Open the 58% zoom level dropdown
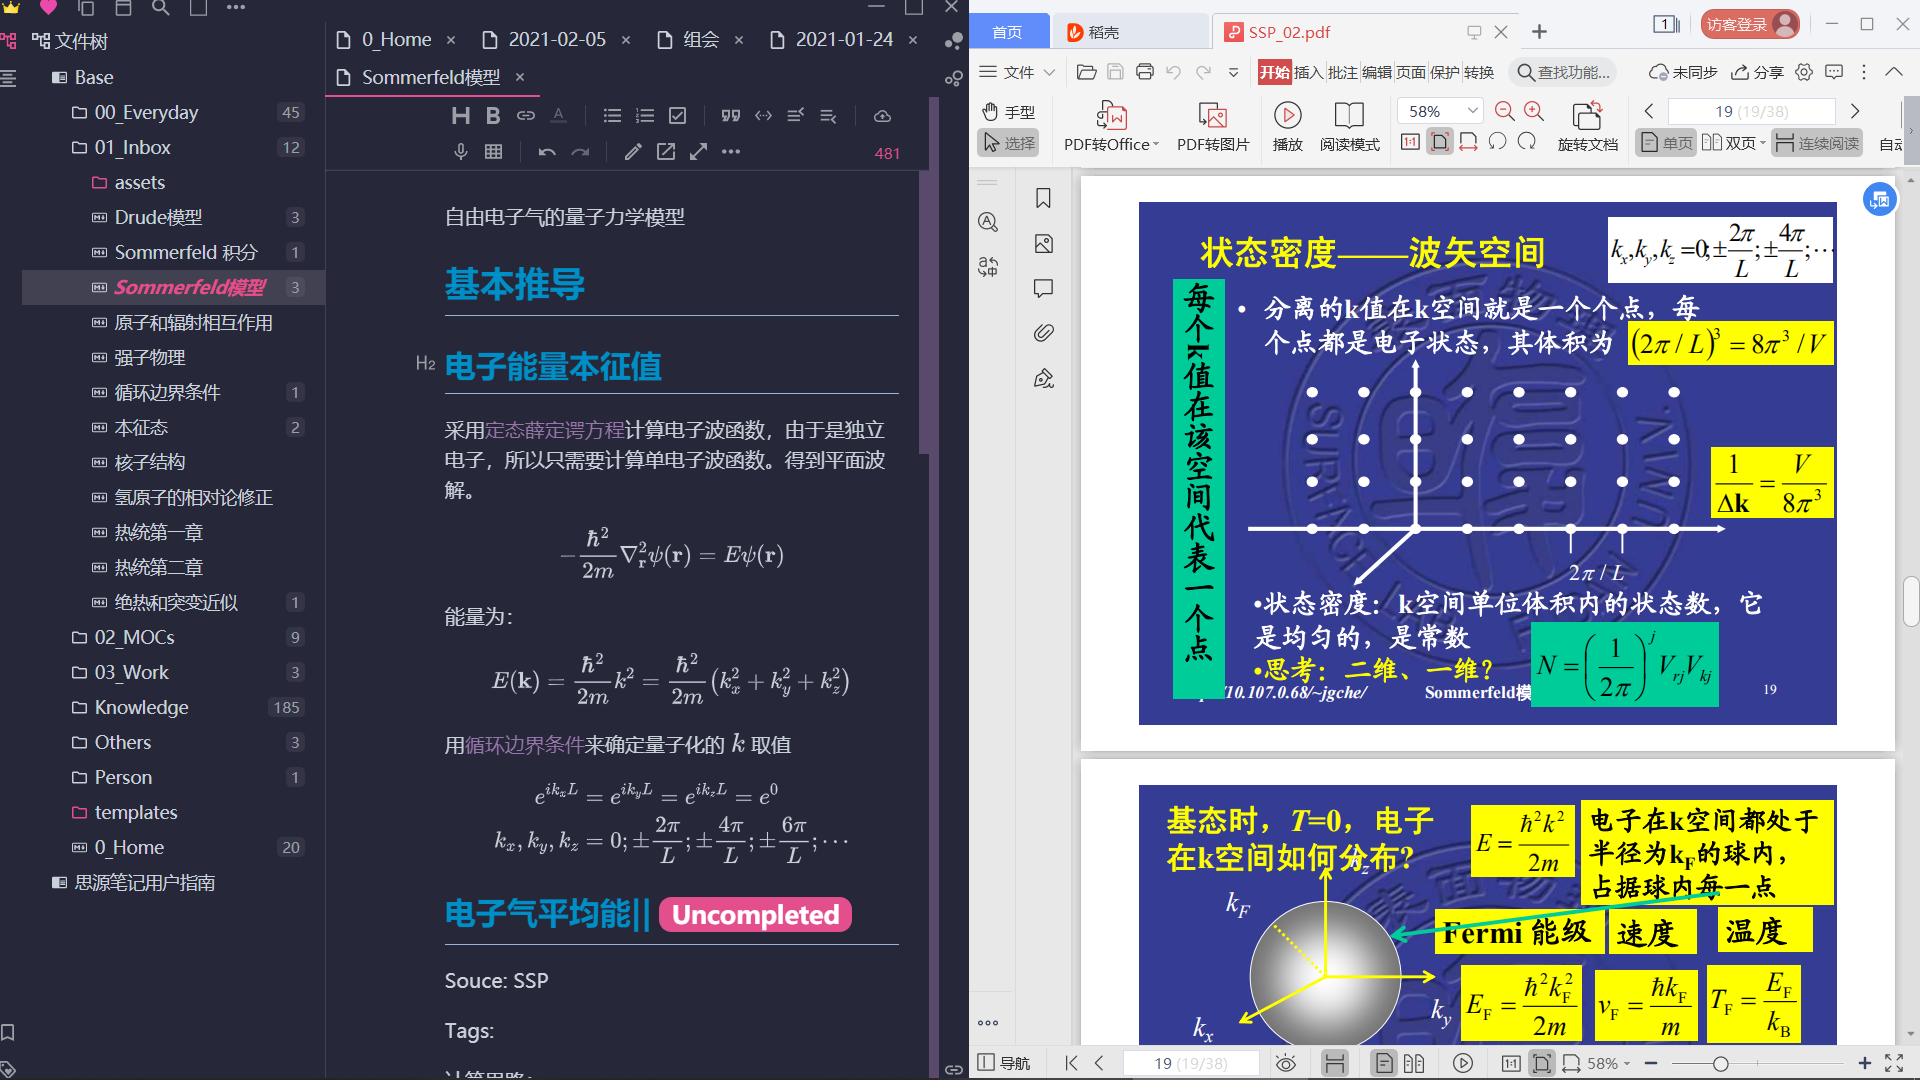The width and height of the screenshot is (1920, 1080). (1472, 111)
